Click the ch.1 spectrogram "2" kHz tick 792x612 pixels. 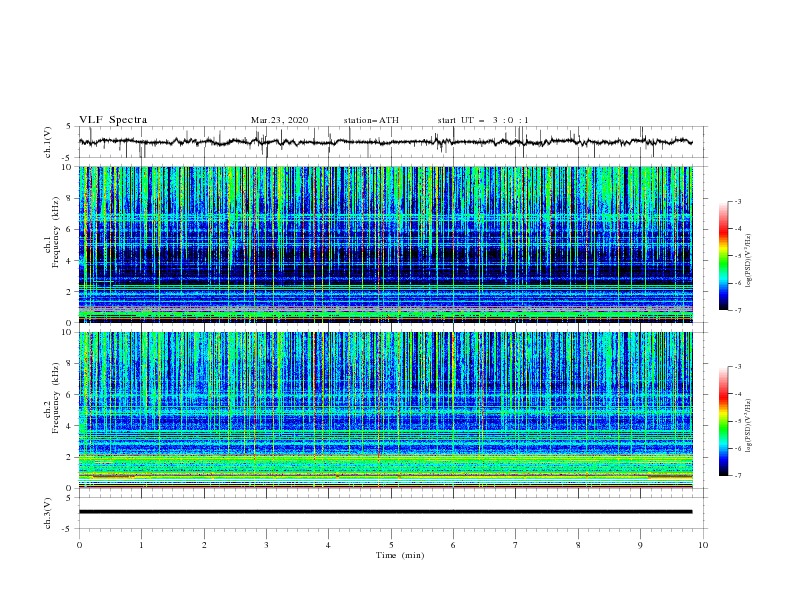pos(69,291)
